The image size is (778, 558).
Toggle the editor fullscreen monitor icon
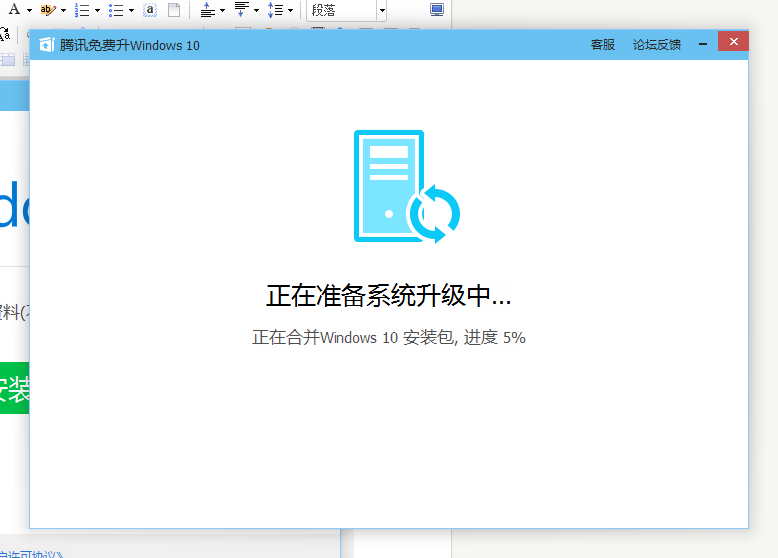pyautogui.click(x=437, y=10)
